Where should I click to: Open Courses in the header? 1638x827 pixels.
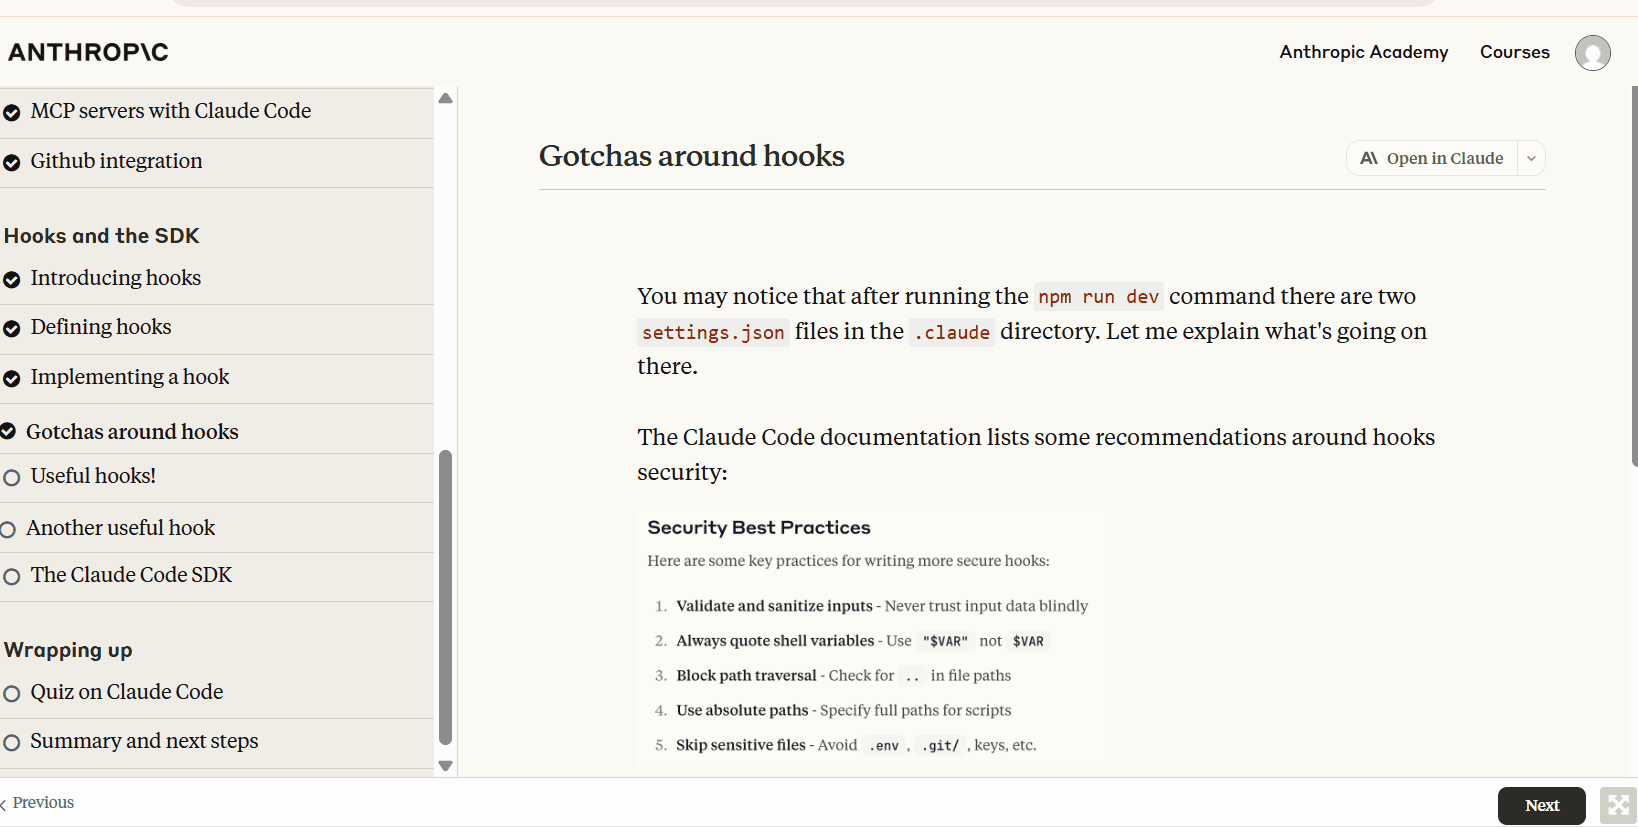tap(1515, 52)
